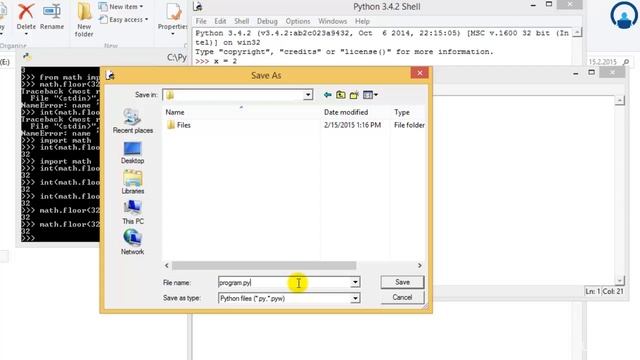Click the Ln: 1 status bar entry
640x360 pixels.
tap(592, 291)
